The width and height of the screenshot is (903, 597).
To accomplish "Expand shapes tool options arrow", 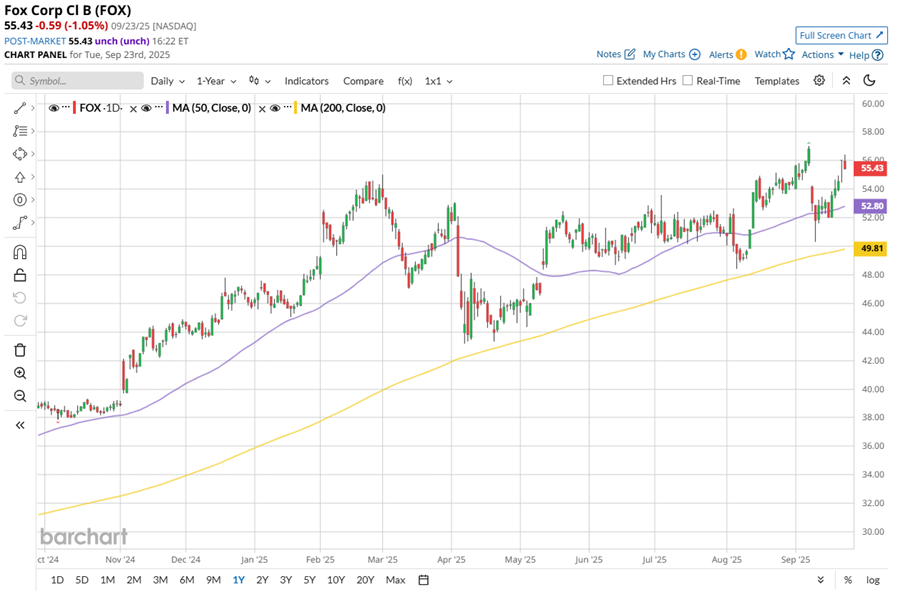I will click(33, 154).
